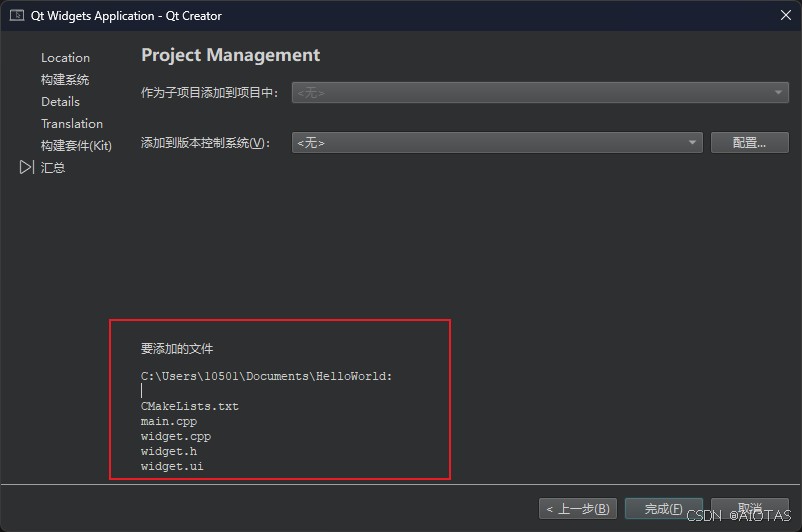The width and height of the screenshot is (802, 532).
Task: Cancel the wizard with 取消 button
Action: [x=750, y=509]
